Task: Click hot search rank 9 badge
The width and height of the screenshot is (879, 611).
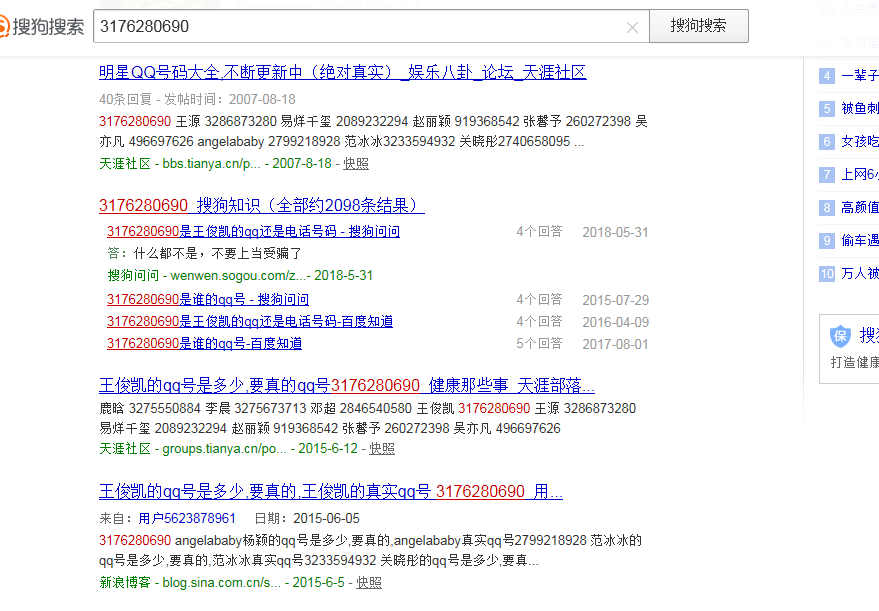Action: click(827, 241)
